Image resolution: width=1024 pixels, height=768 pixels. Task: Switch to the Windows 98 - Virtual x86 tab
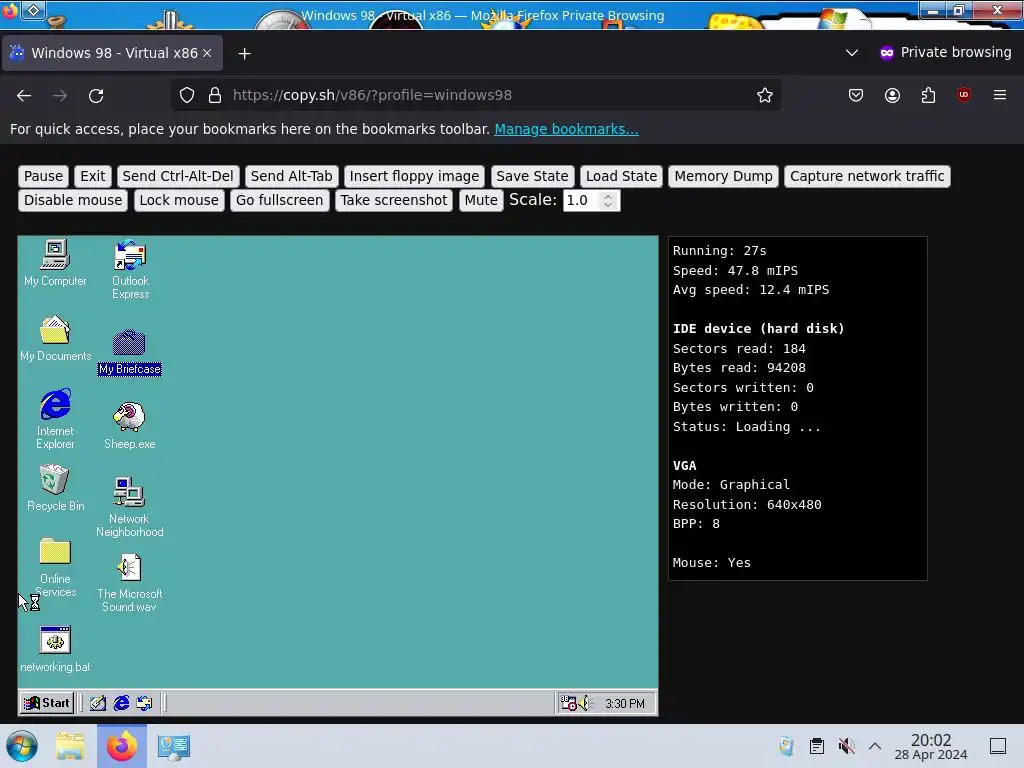[x=112, y=53]
